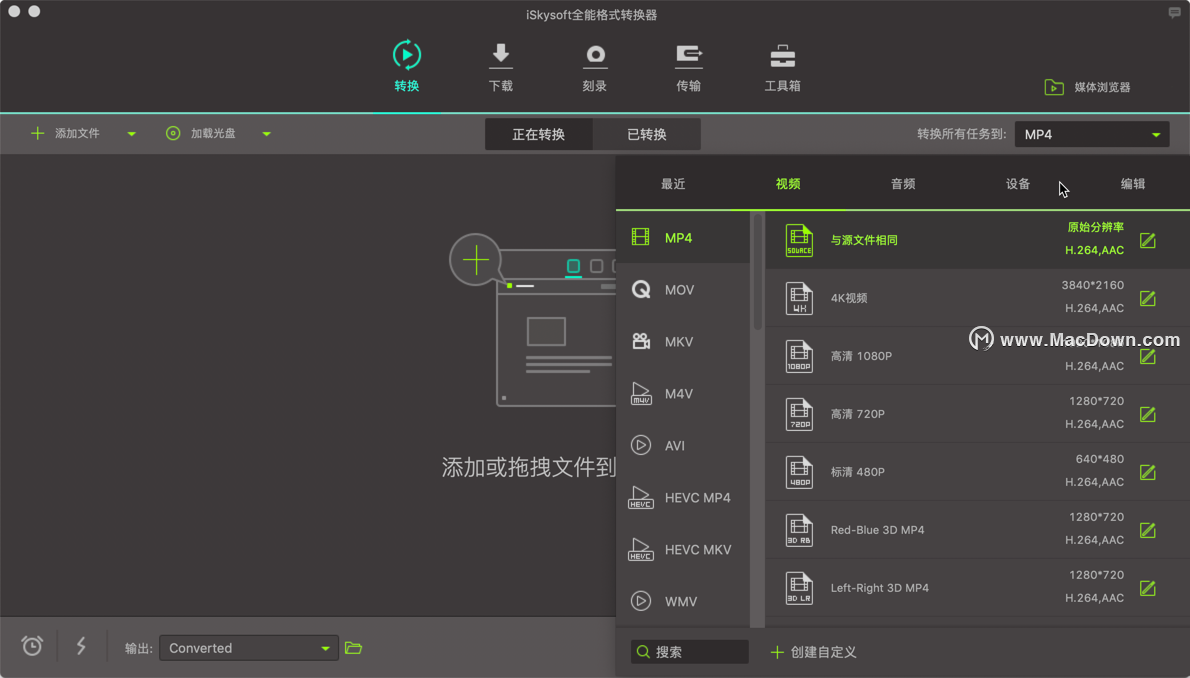Viewport: 1190px width, 678px height.
Task: Toggle the lightning high-speed conversion icon
Action: click(81, 646)
